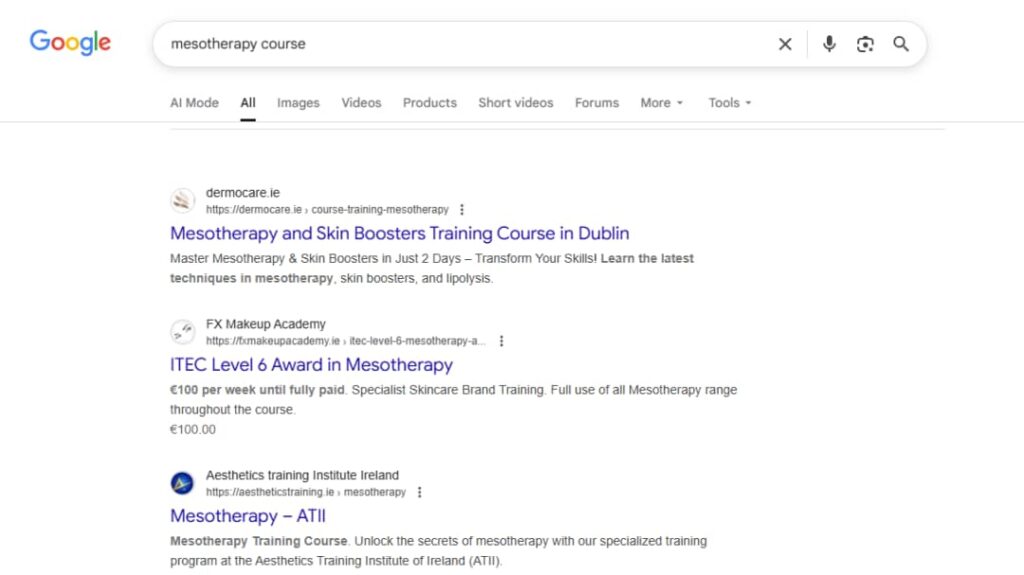Open the Mesotherapy – ATII link
The height and width of the screenshot is (575, 1024).
click(248, 516)
